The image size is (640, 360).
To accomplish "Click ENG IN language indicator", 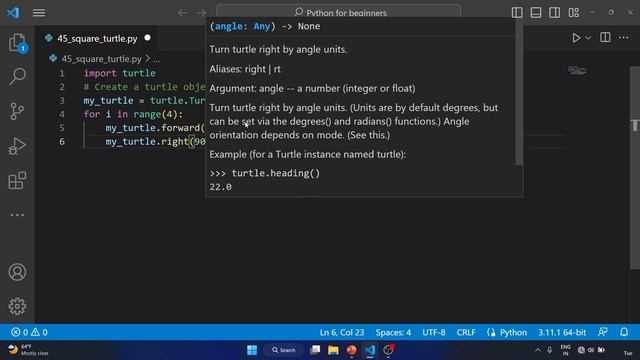I will [566, 350].
